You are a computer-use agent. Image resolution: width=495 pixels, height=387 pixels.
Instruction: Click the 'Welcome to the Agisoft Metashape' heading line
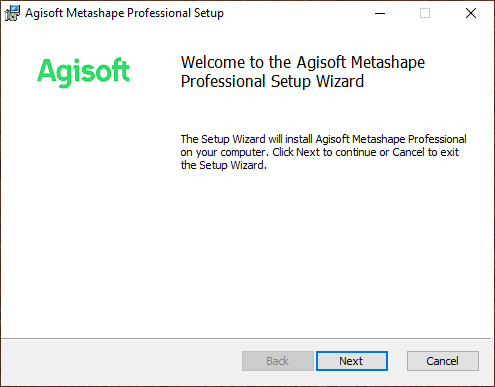point(303,62)
